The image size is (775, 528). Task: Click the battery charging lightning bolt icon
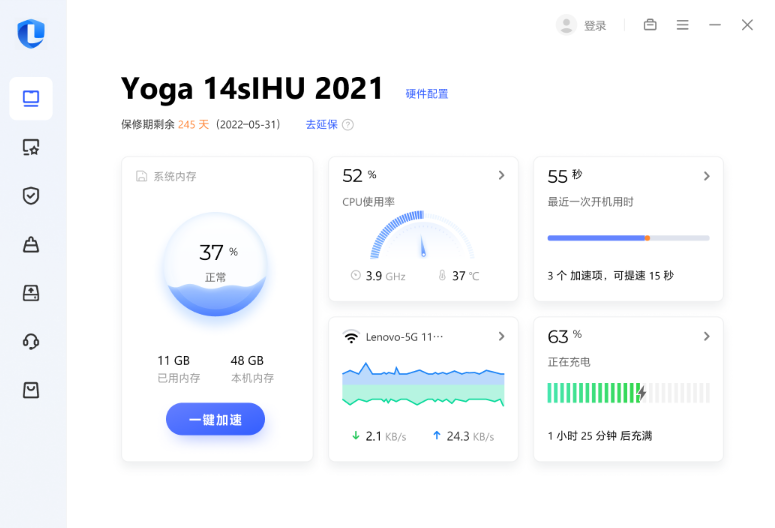click(641, 393)
